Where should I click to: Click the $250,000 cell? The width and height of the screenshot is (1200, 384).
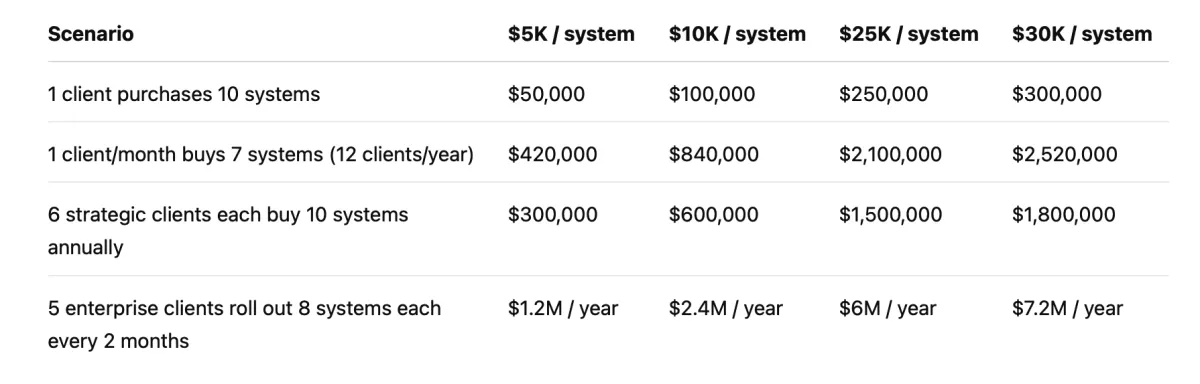[x=884, y=95]
